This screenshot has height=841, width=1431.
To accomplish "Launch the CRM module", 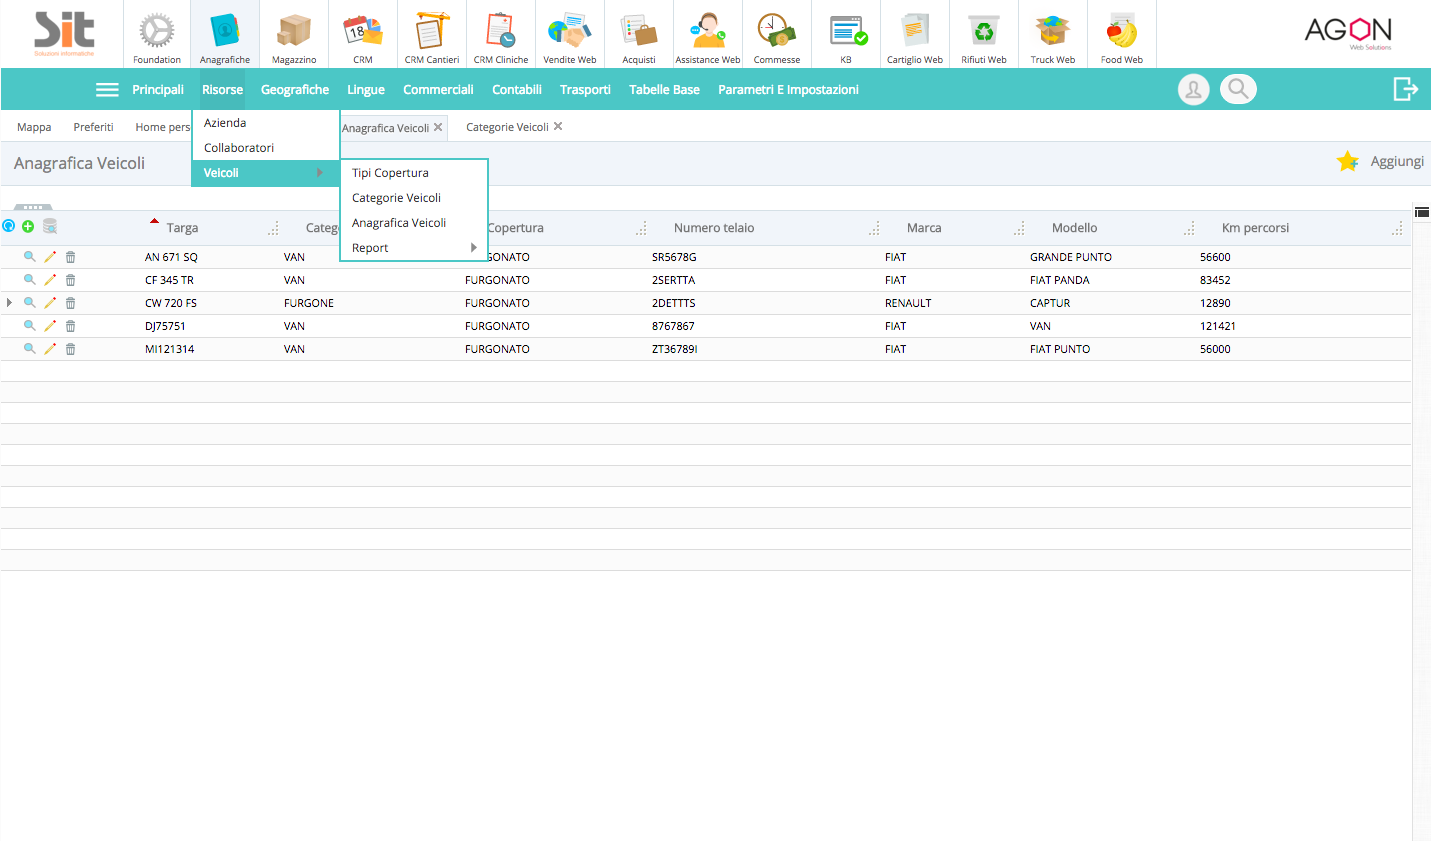I will point(363,35).
